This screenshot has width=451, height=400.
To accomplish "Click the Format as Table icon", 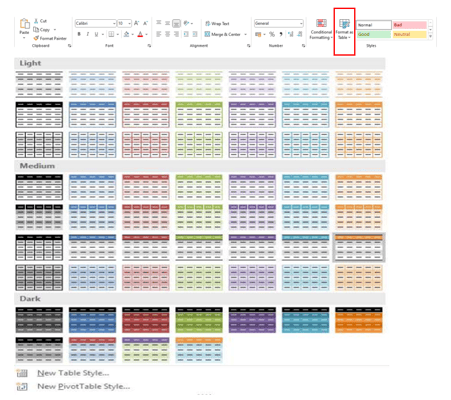I will 344,24.
